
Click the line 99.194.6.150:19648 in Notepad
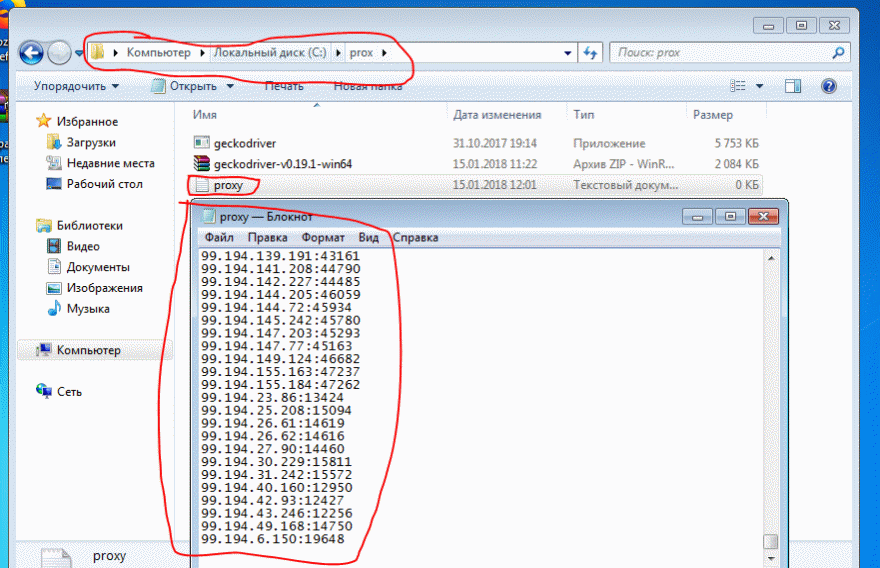pos(273,539)
